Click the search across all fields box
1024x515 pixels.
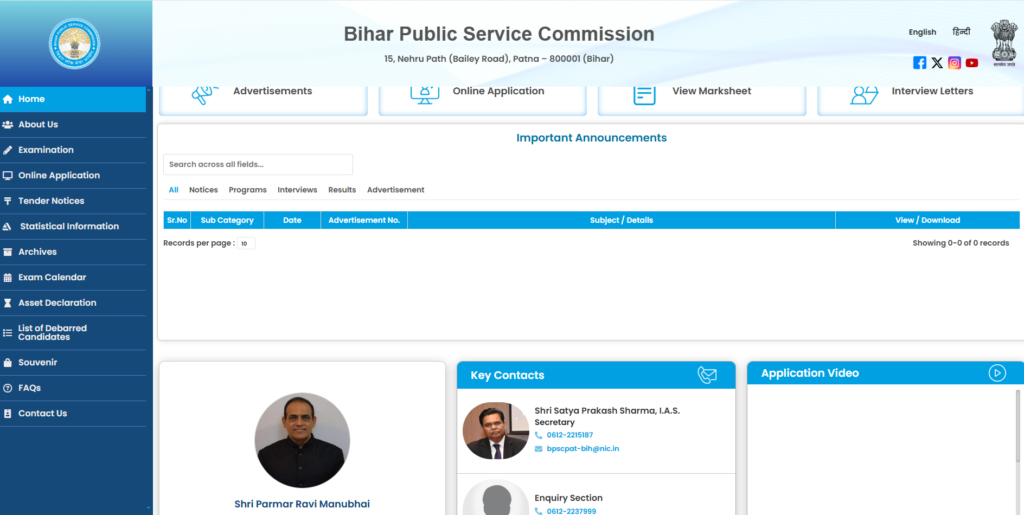[x=258, y=164]
